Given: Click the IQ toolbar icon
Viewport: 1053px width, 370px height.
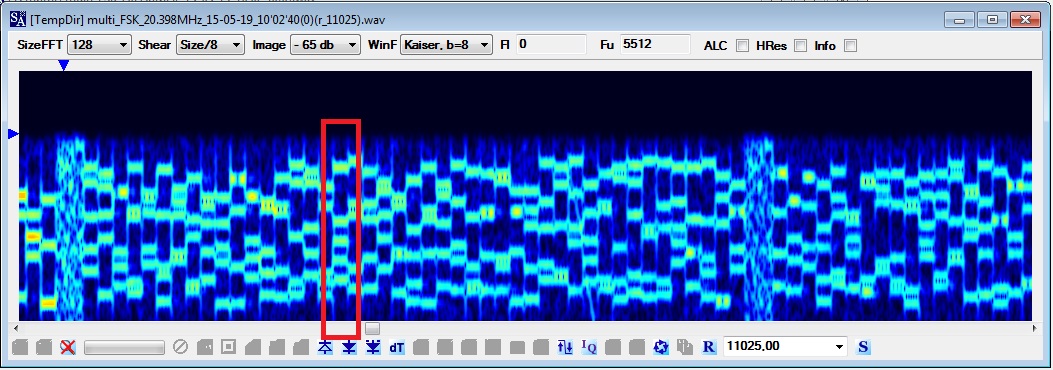Looking at the screenshot, I should (588, 347).
